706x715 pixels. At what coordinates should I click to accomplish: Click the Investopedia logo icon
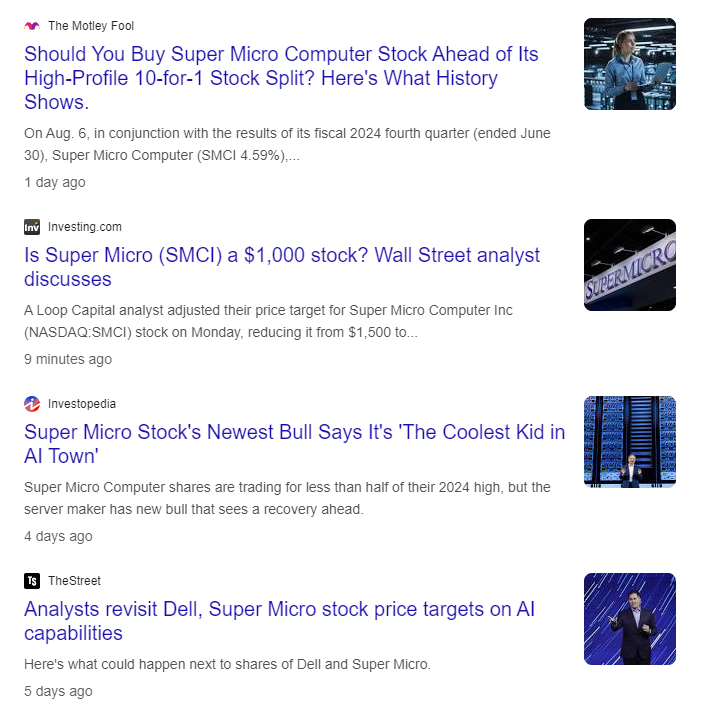[x=32, y=404]
